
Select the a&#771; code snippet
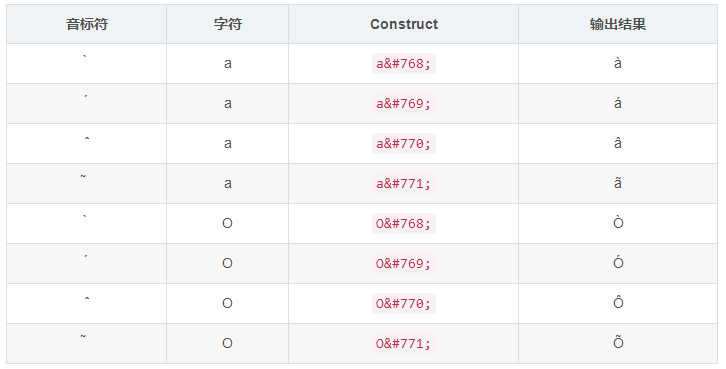pyautogui.click(x=403, y=184)
